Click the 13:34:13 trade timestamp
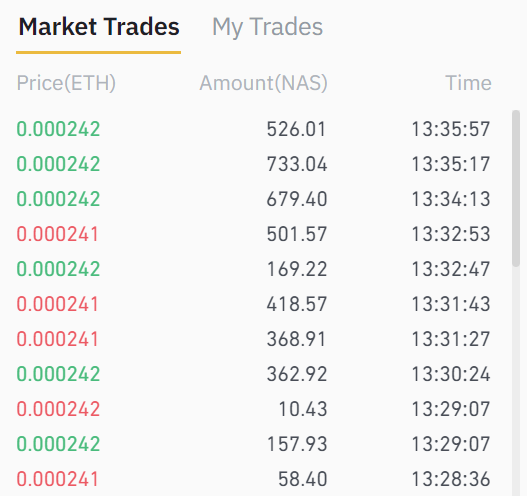 [451, 199]
